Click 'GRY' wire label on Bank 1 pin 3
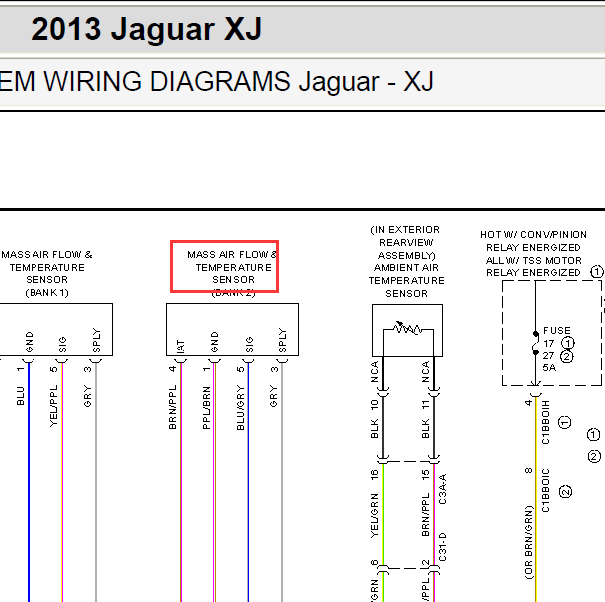The height and width of the screenshot is (602, 605). click(x=88, y=396)
